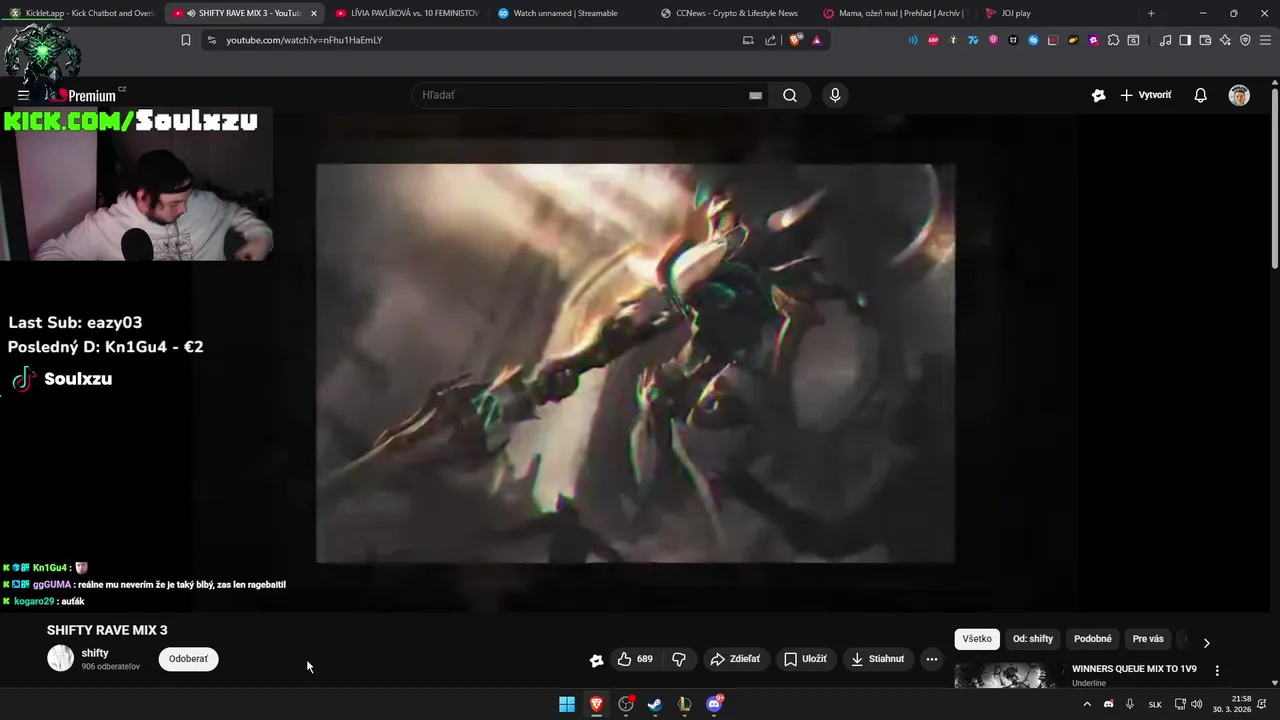This screenshot has height=720, width=1280.
Task: Open Brave browser on taskbar
Action: click(596, 704)
